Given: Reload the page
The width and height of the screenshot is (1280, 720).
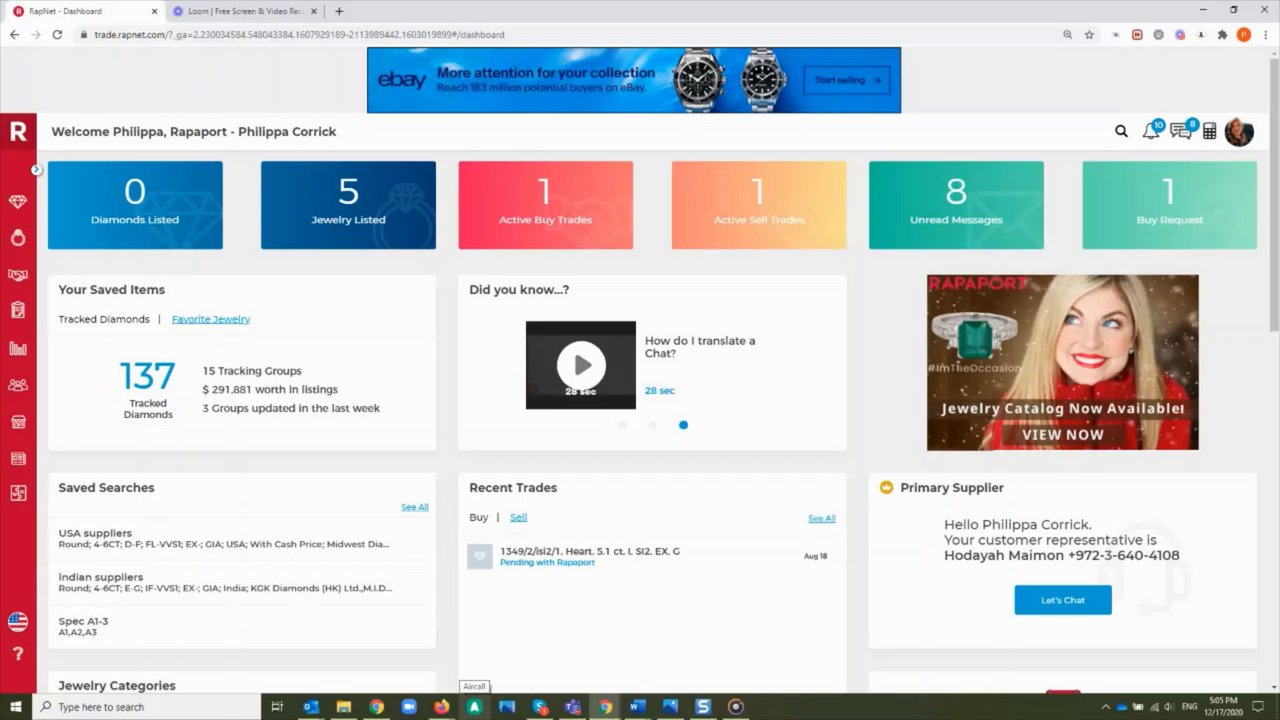Looking at the screenshot, I should coord(57,34).
